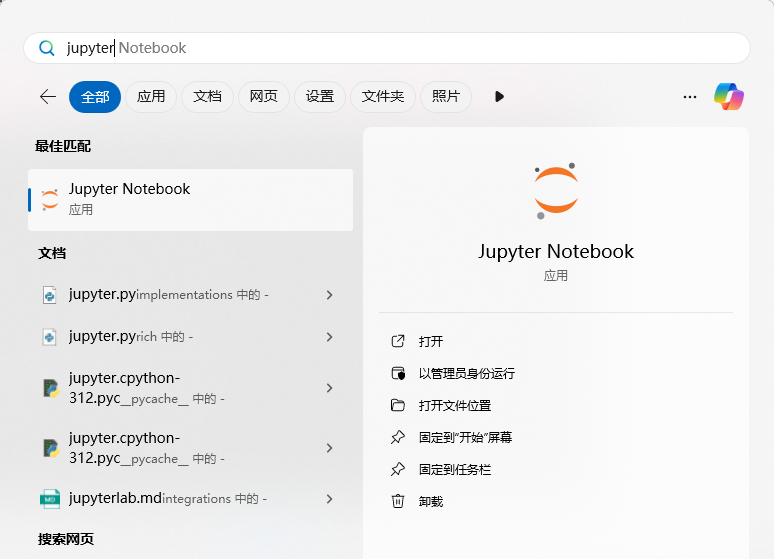Click the trash icon for 卸载
Screen dimensions: 774x559
pyautogui.click(x=398, y=501)
